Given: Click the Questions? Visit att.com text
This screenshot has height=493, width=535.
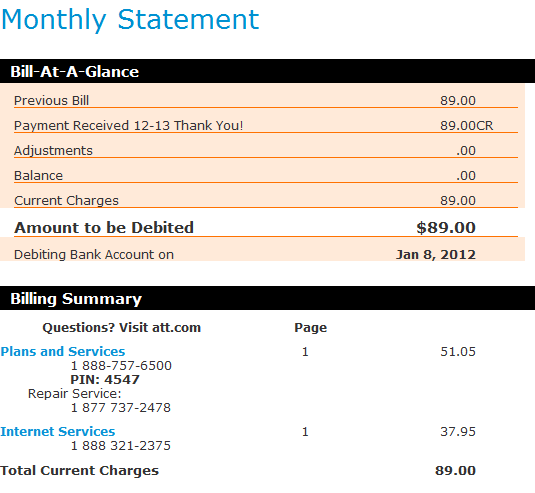Looking at the screenshot, I should coord(122,328).
